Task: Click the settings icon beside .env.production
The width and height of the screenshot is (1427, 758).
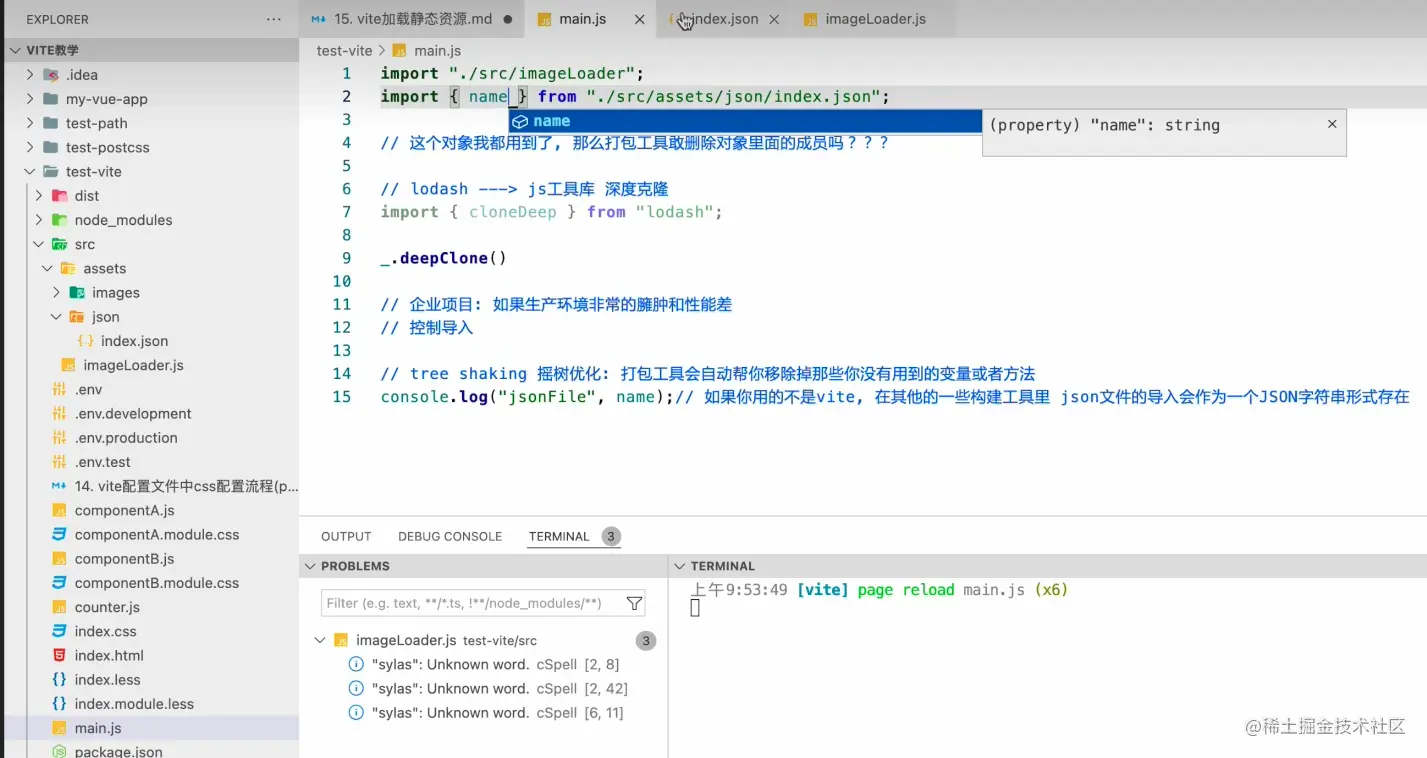Action: point(58,438)
